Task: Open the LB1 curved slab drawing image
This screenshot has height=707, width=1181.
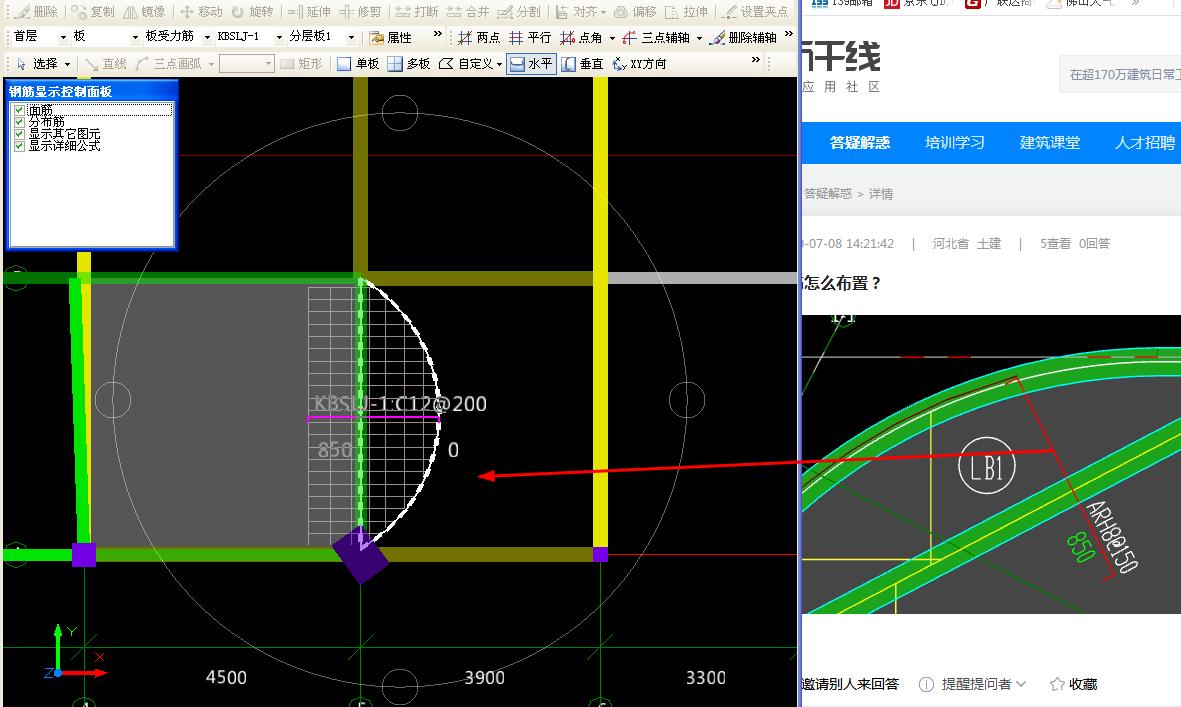Action: (x=991, y=464)
